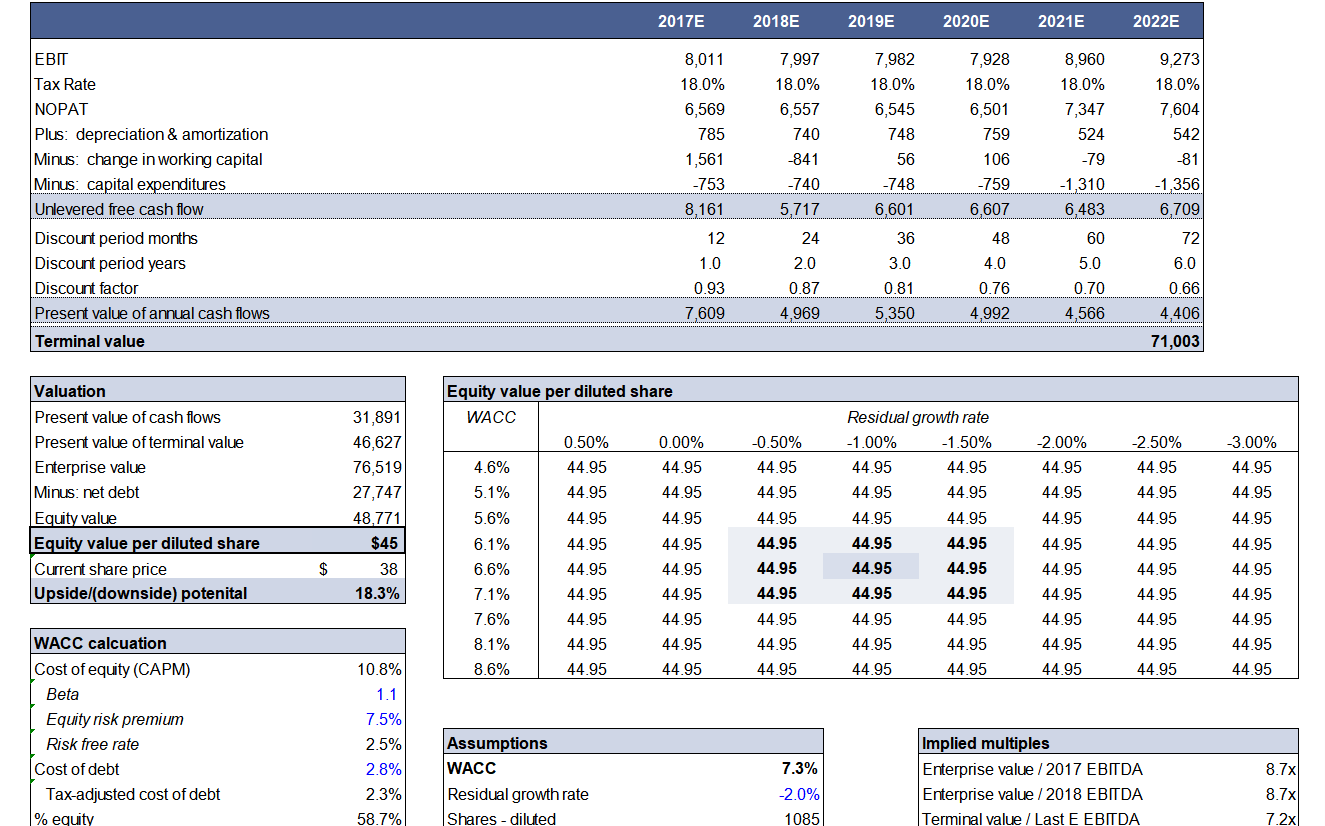The height and width of the screenshot is (826, 1325).
Task: Select the upside potential value 18.3%
Action: 380,594
